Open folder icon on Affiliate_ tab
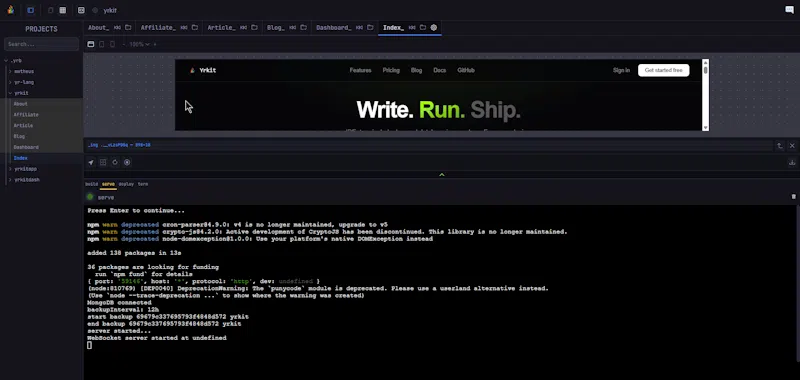Image resolution: width=800 pixels, height=380 pixels. [x=195, y=28]
